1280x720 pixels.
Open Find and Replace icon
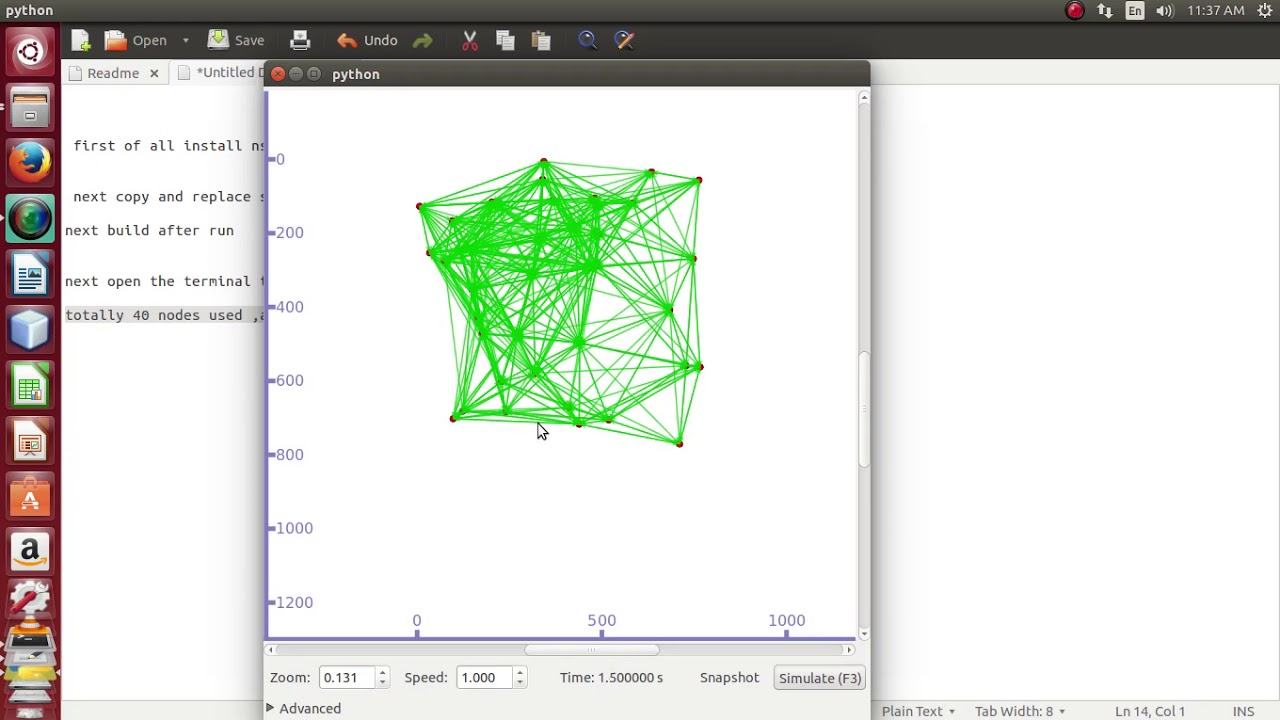[x=624, y=41]
